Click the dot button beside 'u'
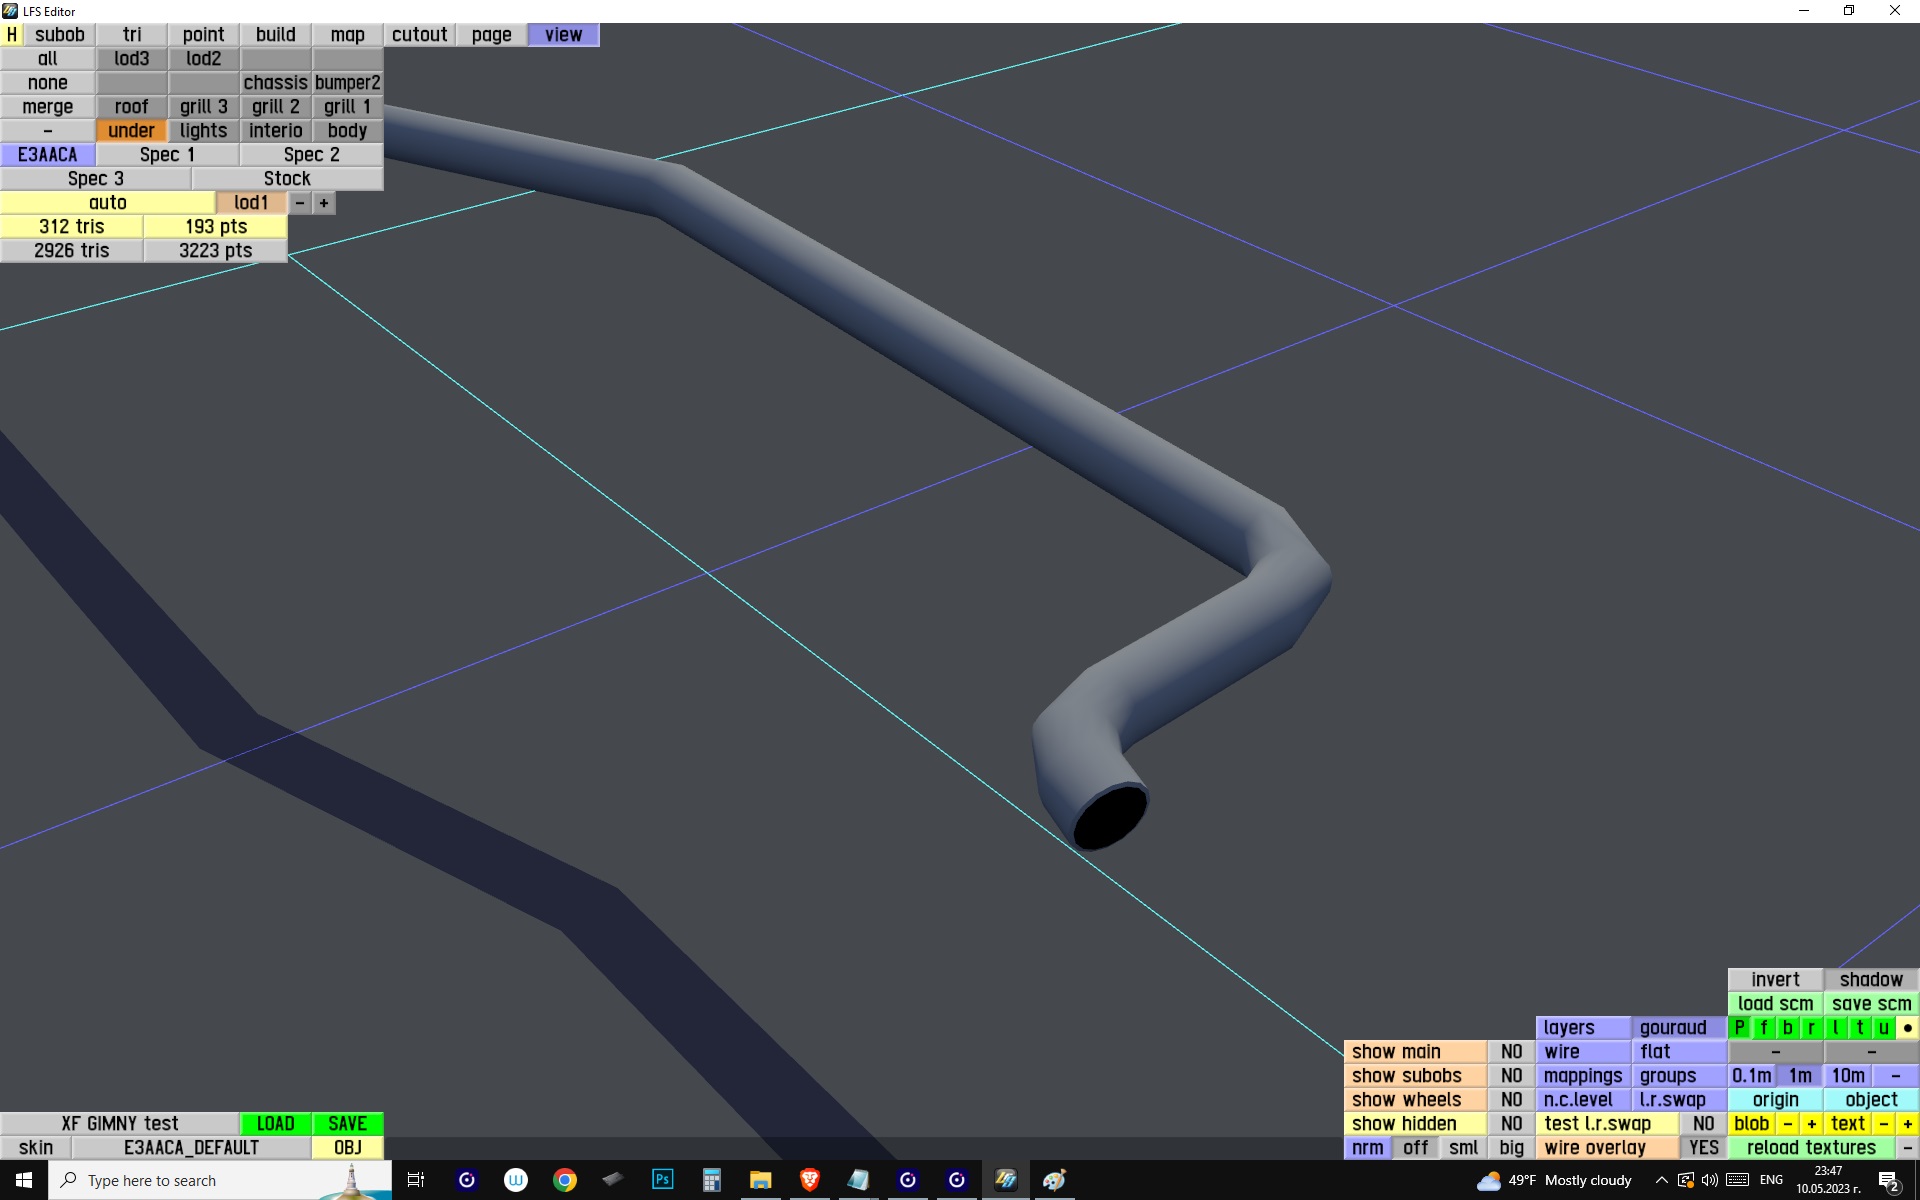 (x=1907, y=1028)
